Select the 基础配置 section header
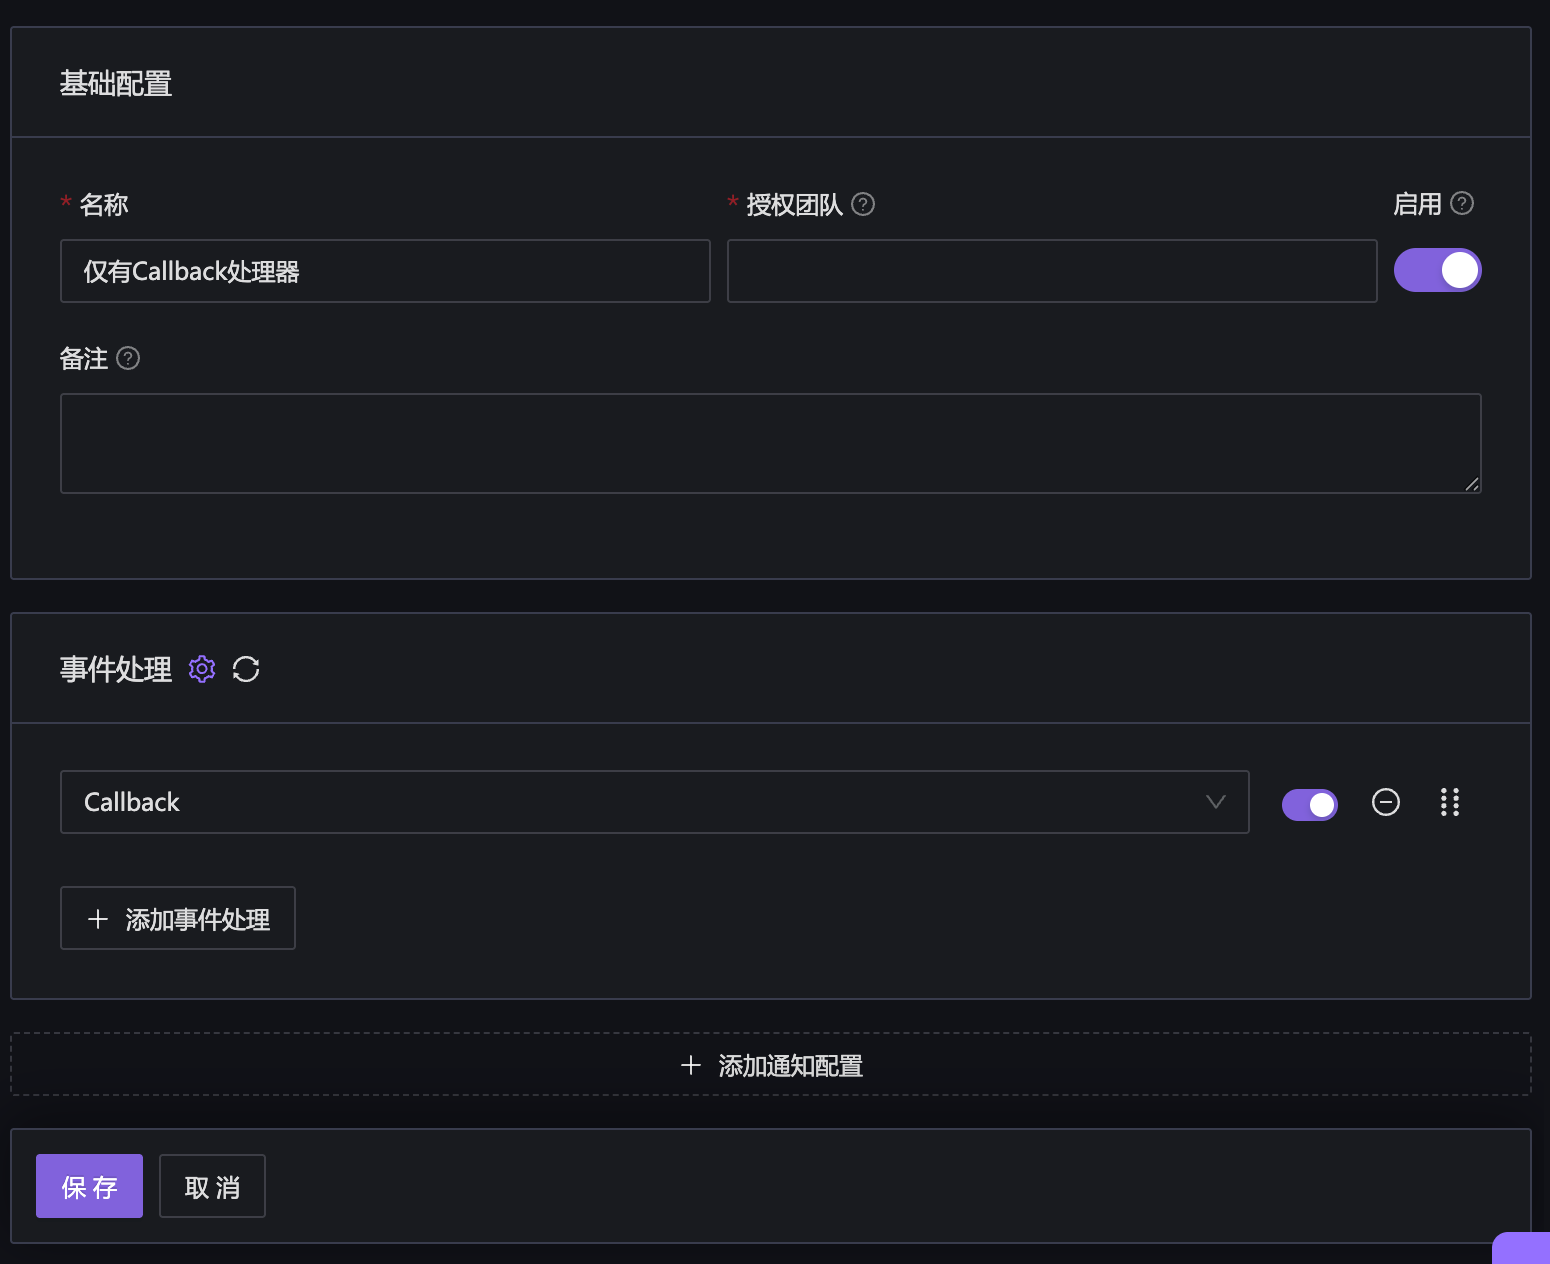This screenshot has height=1264, width=1550. click(x=115, y=83)
